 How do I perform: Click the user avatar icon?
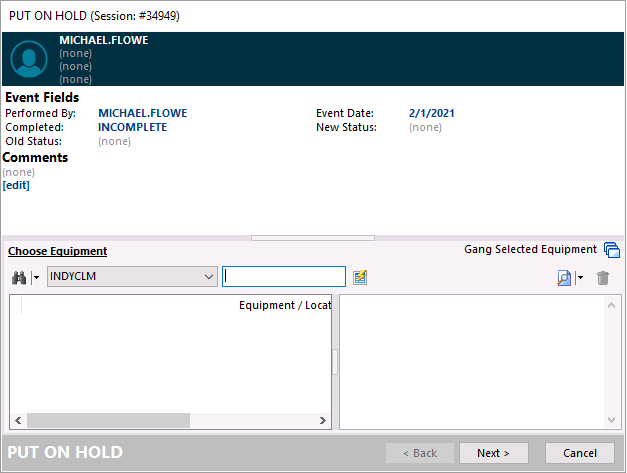click(x=29, y=59)
